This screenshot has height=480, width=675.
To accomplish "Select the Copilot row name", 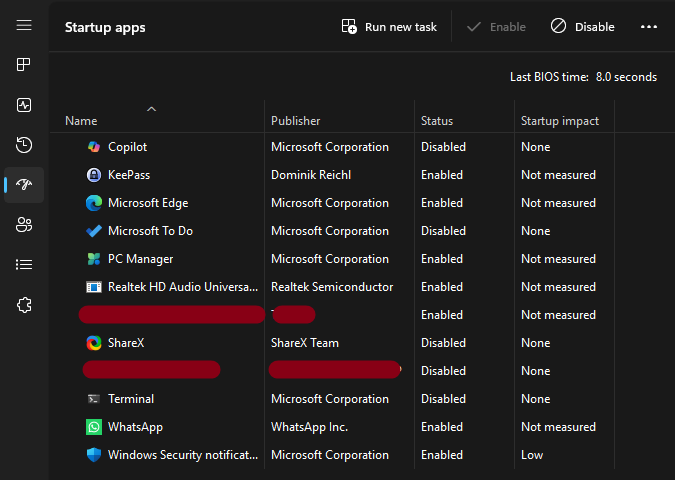I will [127, 147].
